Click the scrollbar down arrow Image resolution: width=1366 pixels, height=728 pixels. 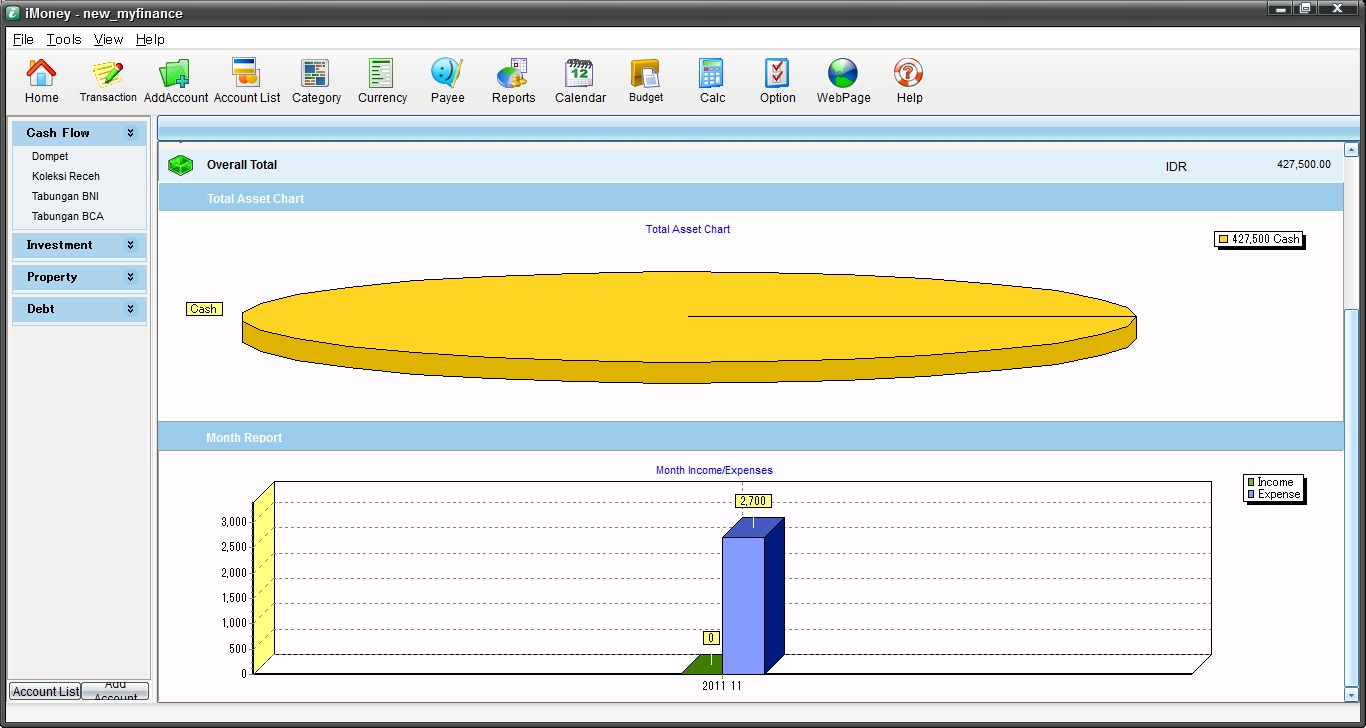coord(1351,694)
